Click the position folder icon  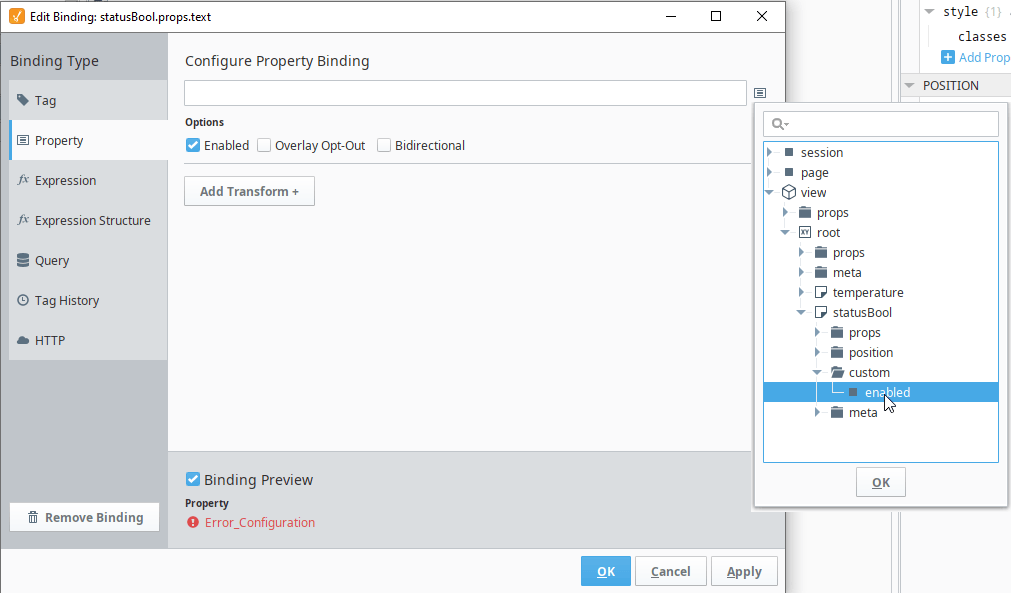point(837,352)
